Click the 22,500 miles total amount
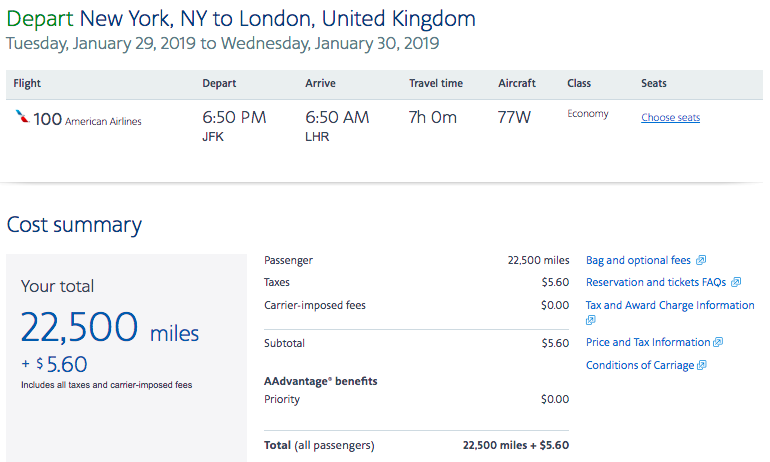The image size is (770, 462). [x=110, y=327]
